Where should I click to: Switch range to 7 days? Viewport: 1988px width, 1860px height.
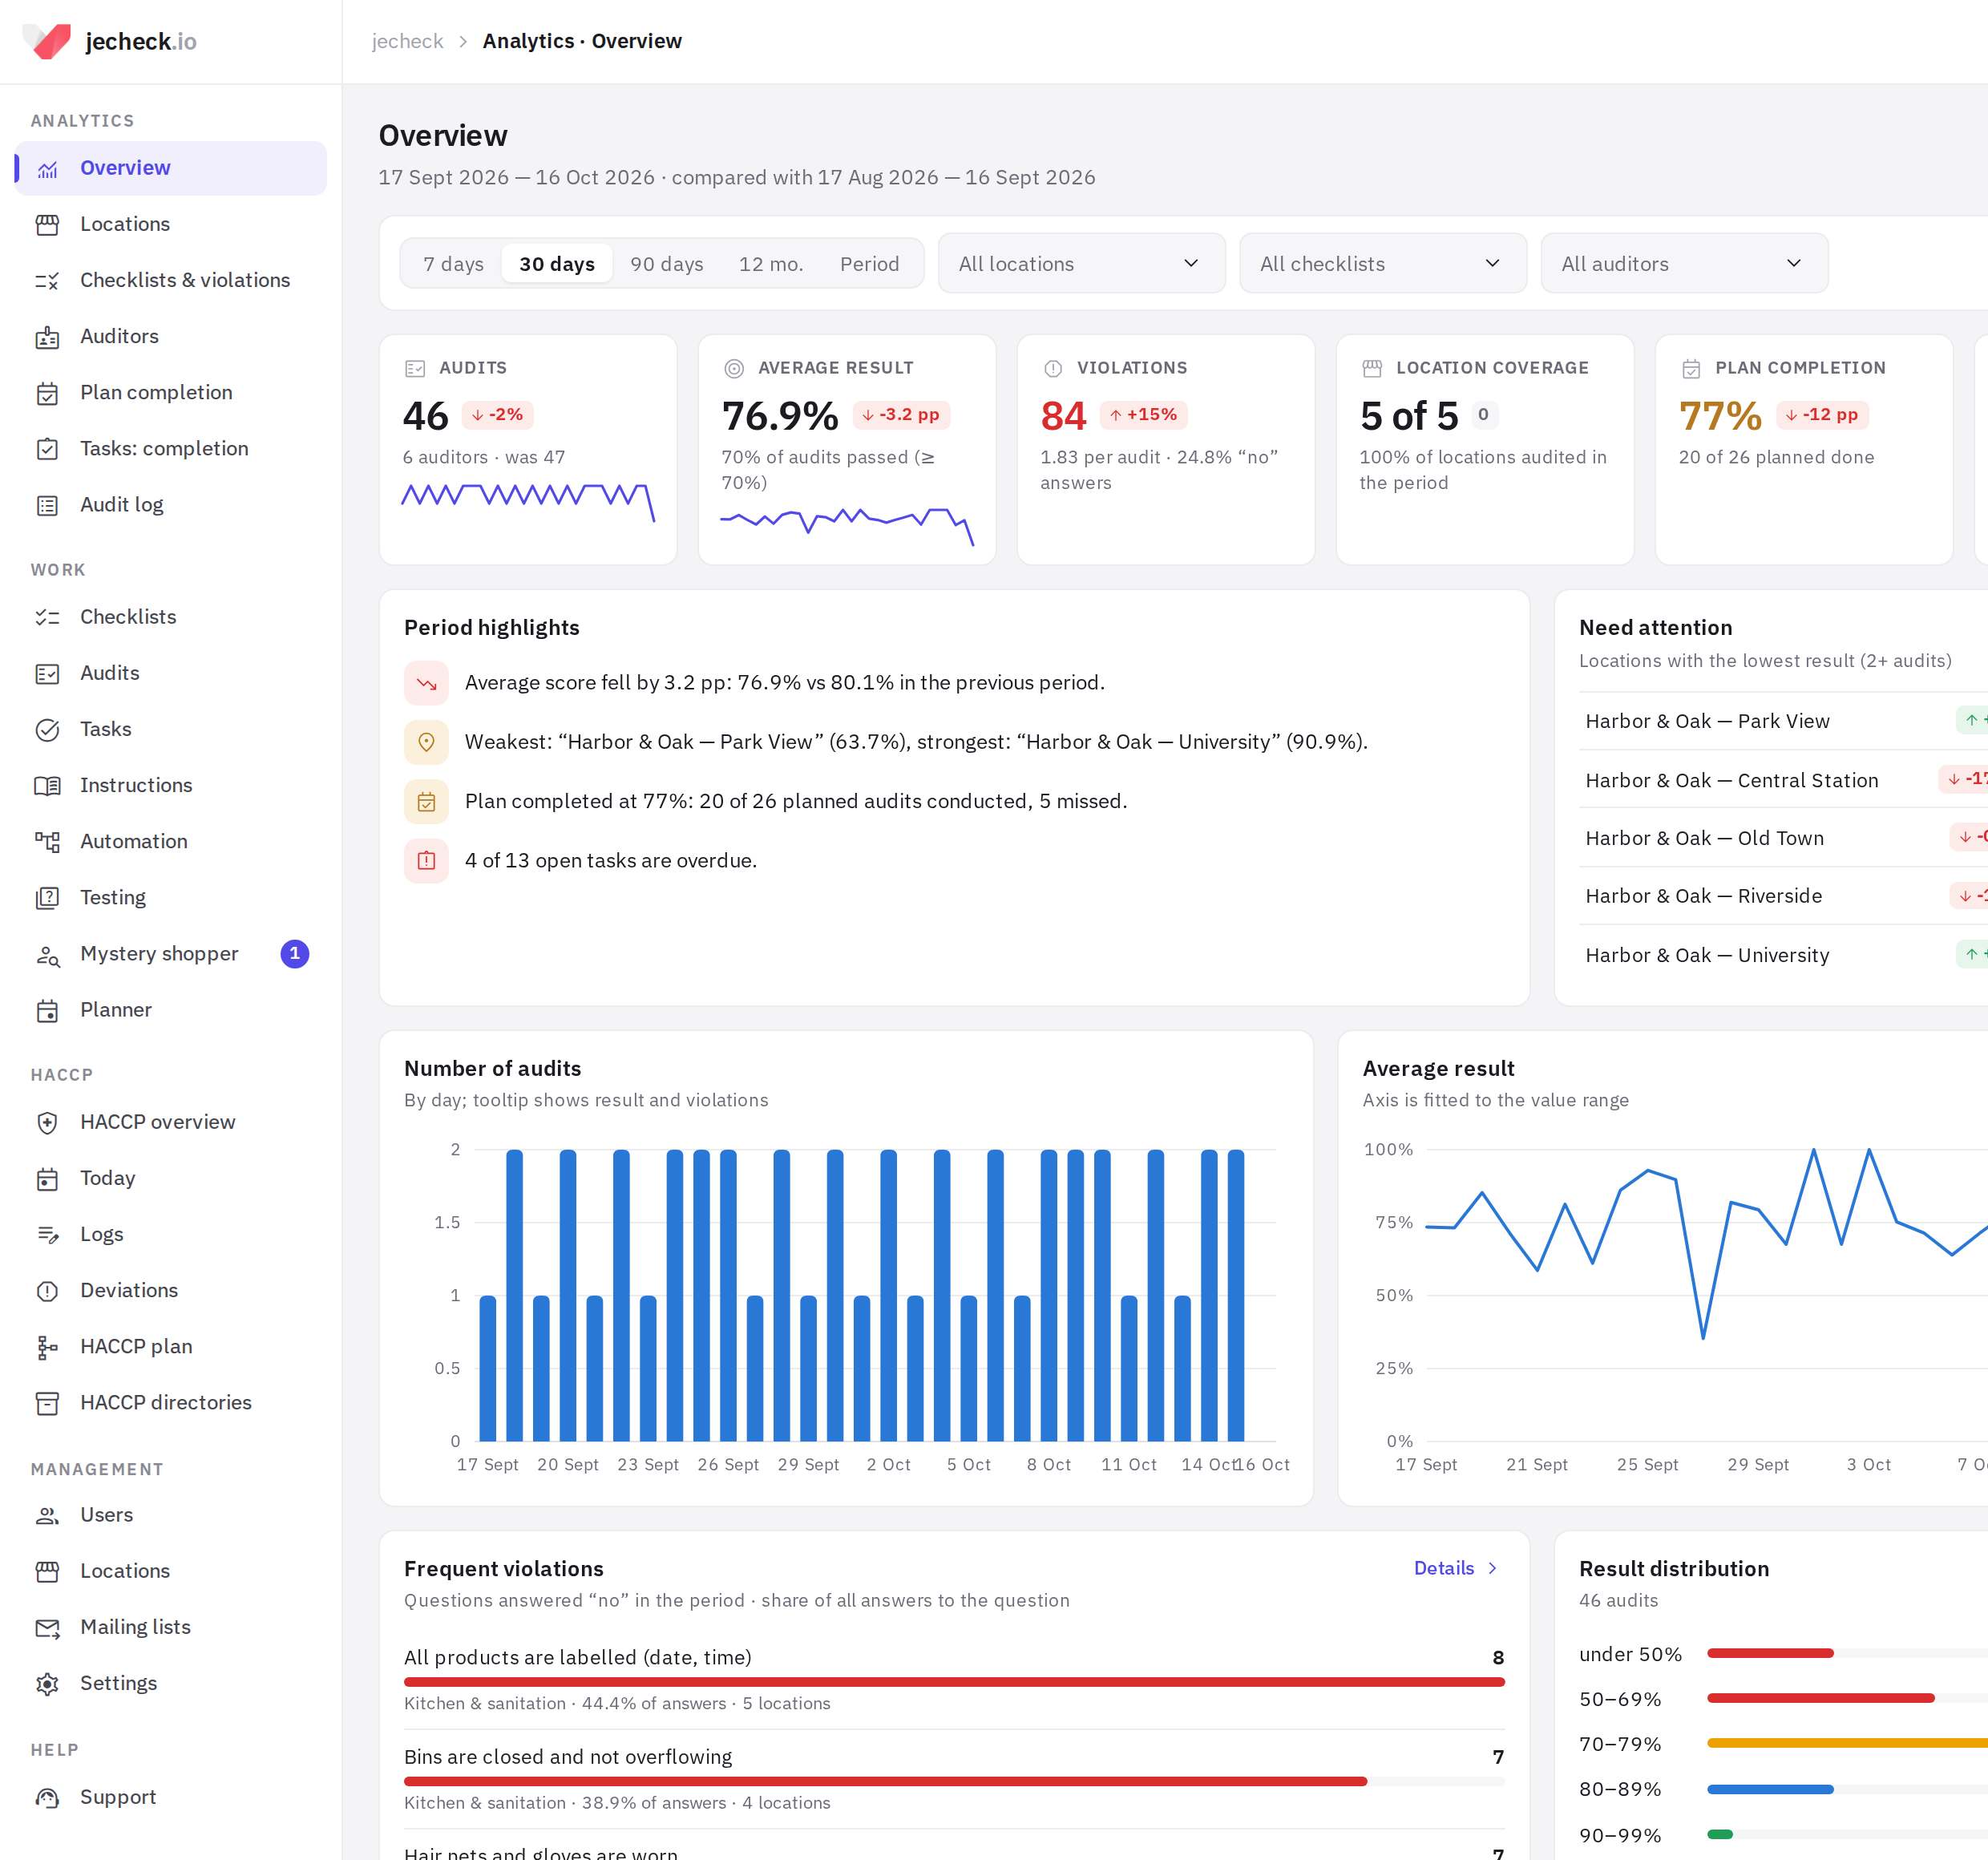pos(453,264)
